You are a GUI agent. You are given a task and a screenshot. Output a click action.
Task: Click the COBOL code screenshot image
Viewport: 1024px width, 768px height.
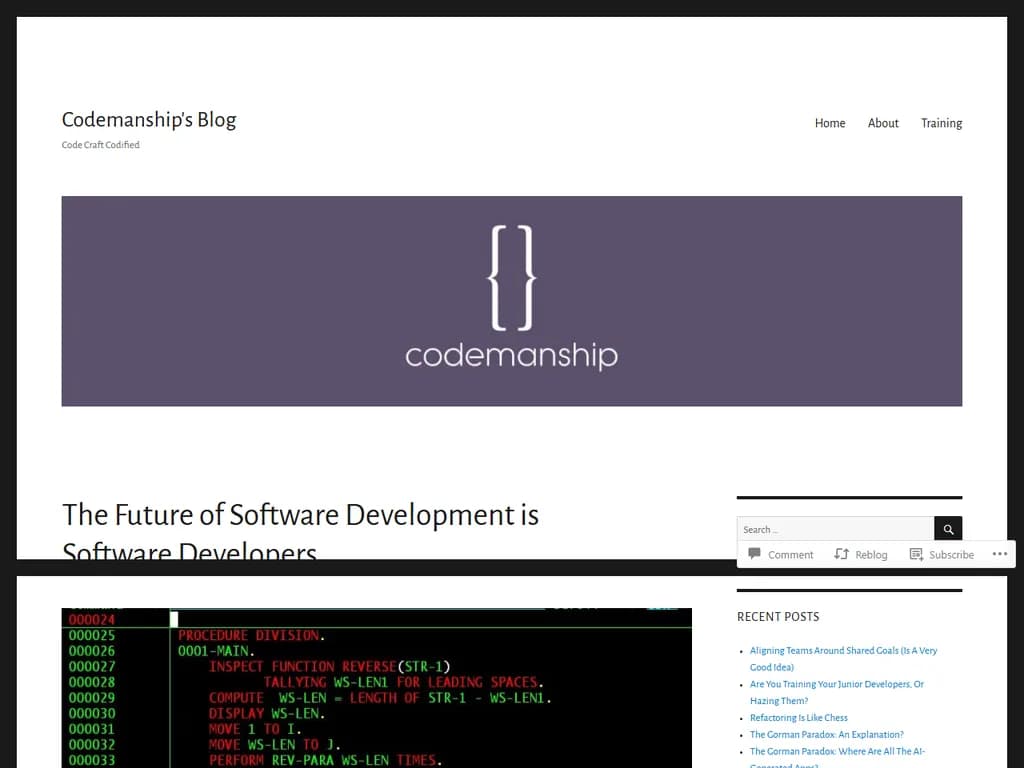point(376,690)
